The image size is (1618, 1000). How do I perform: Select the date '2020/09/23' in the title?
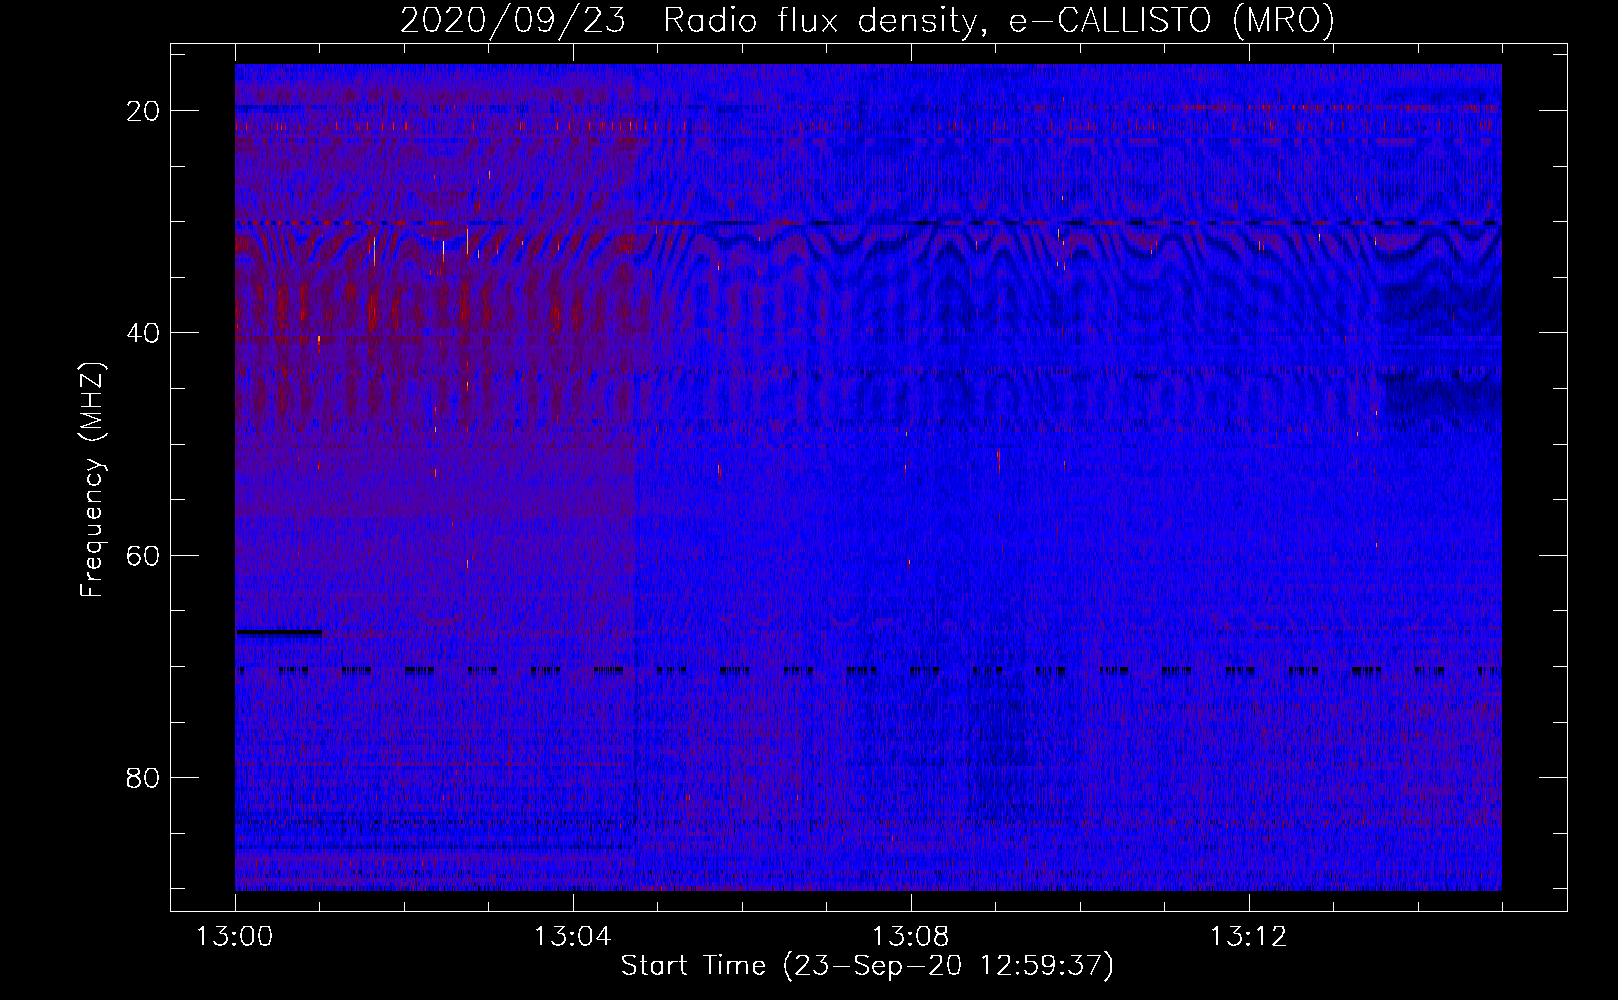[513, 21]
